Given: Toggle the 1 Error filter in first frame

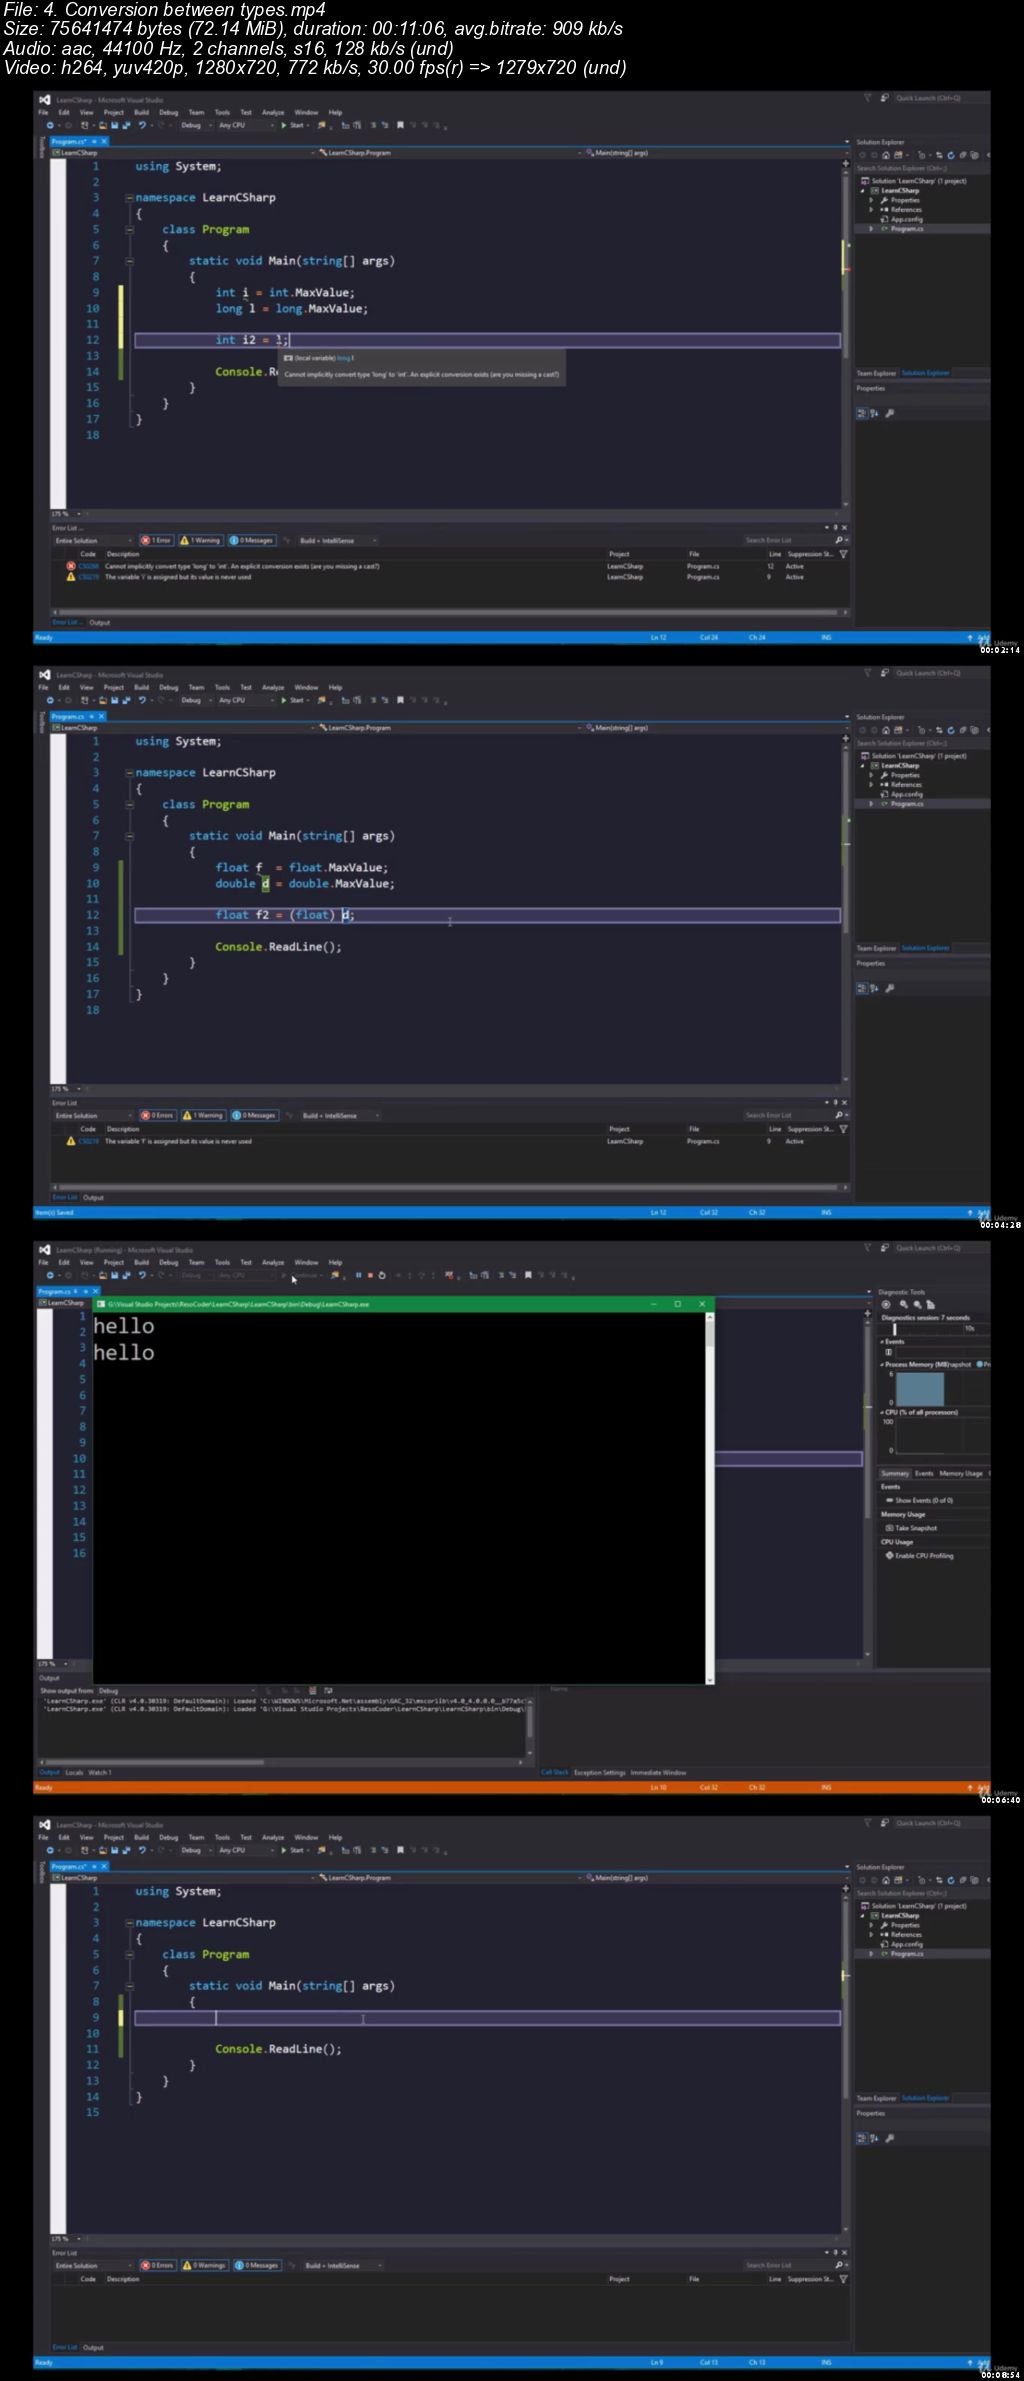Looking at the screenshot, I should (x=157, y=540).
